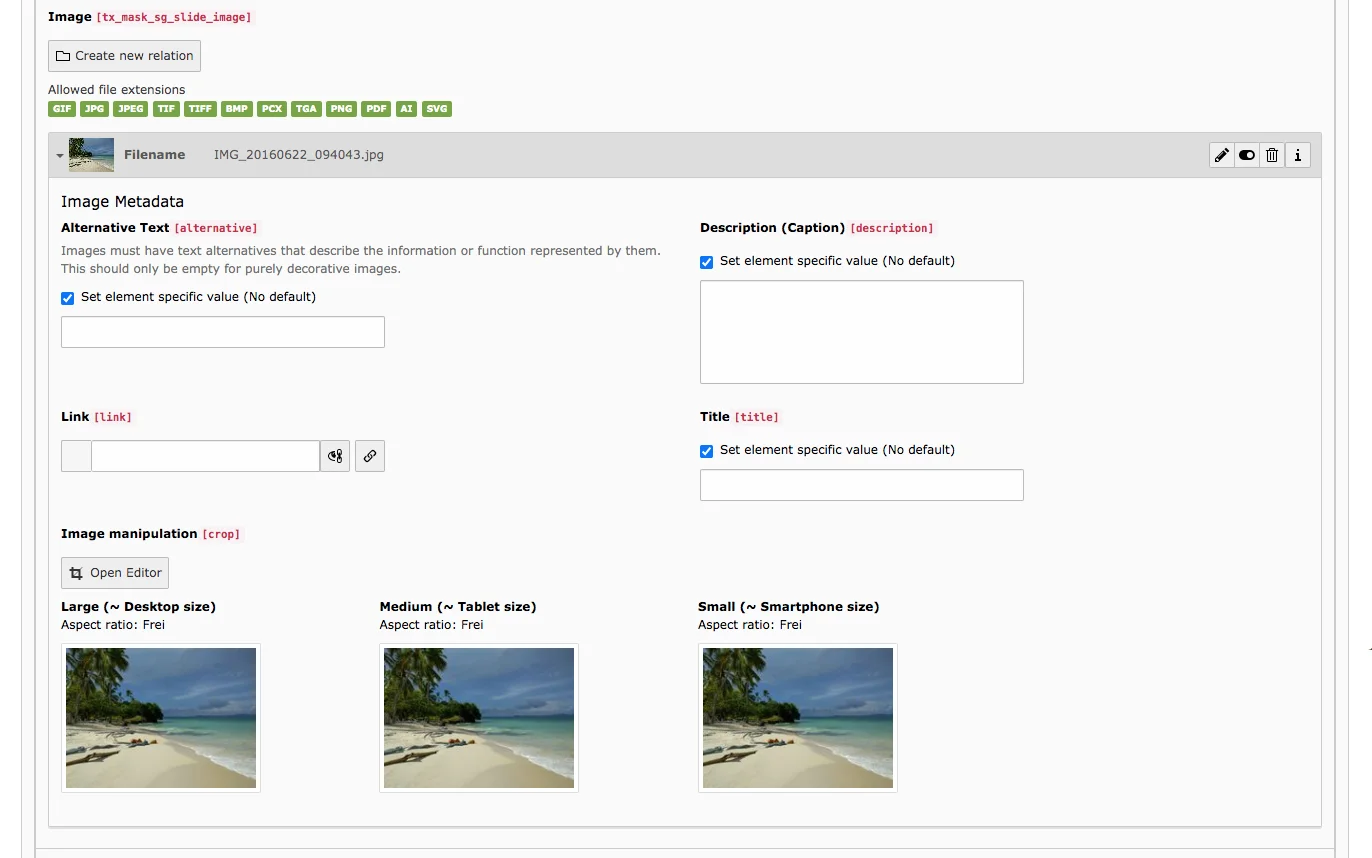The width and height of the screenshot is (1372, 858).
Task: Click the delete trash icon for the image
Action: 1271,155
